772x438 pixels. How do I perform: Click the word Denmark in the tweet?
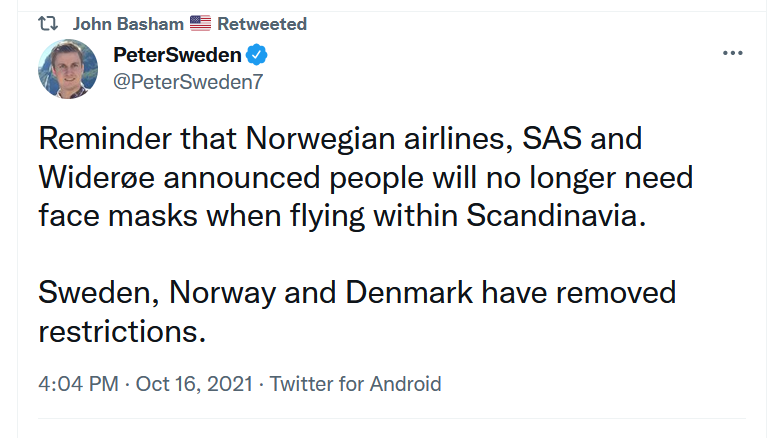tap(409, 293)
